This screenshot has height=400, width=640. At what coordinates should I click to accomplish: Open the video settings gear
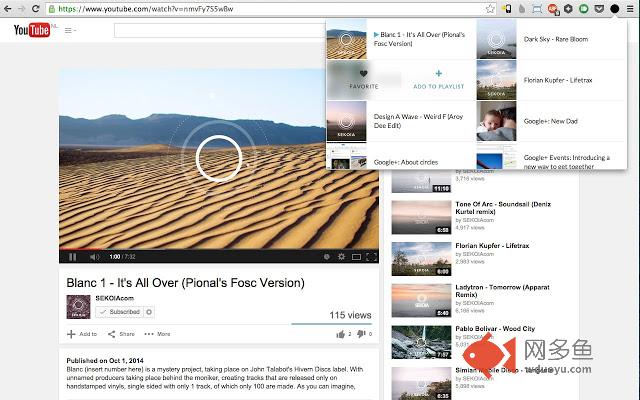pos(341,257)
